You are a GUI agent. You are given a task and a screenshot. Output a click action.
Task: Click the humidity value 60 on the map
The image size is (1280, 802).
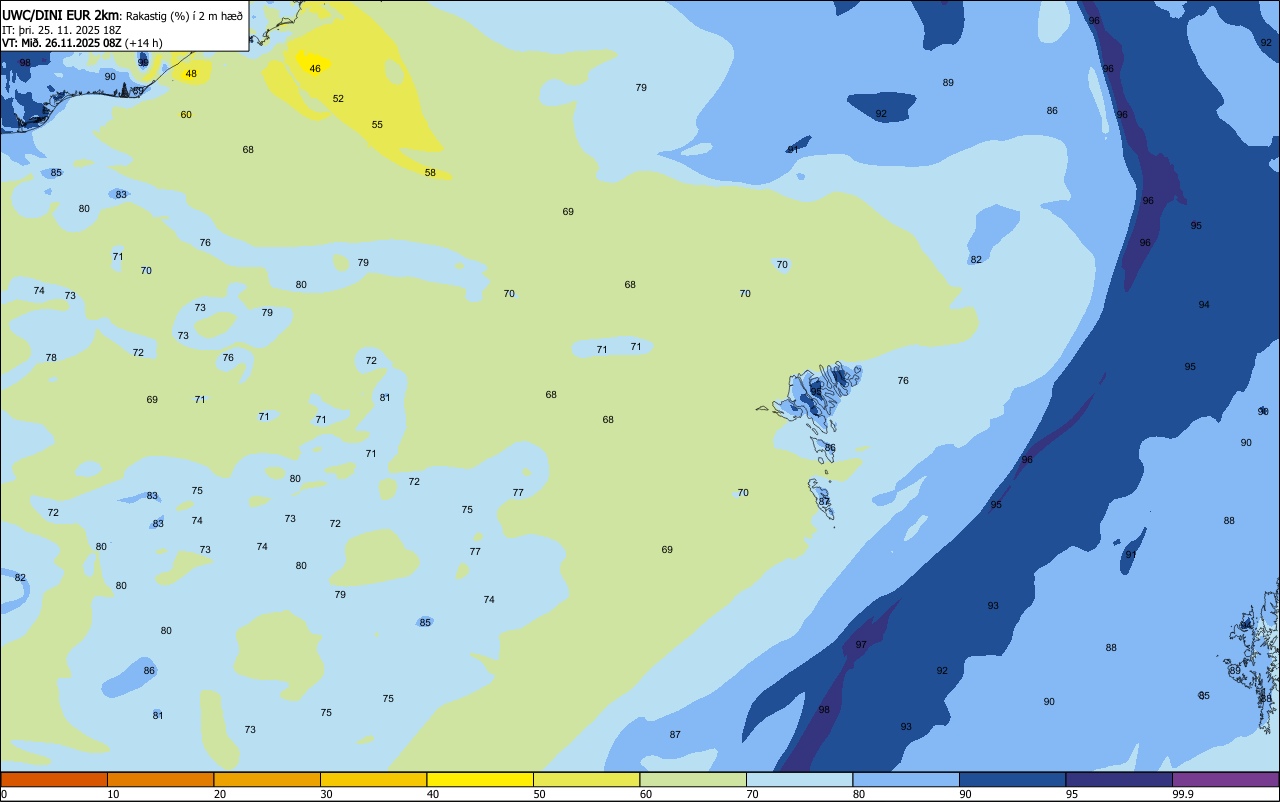coord(186,115)
